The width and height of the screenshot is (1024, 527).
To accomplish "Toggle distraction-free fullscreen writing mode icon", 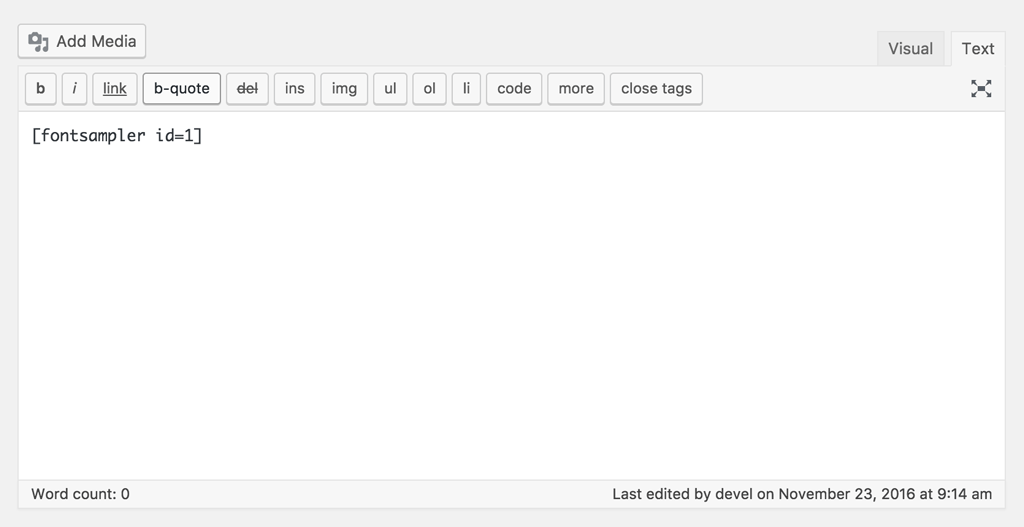I will tap(981, 88).
